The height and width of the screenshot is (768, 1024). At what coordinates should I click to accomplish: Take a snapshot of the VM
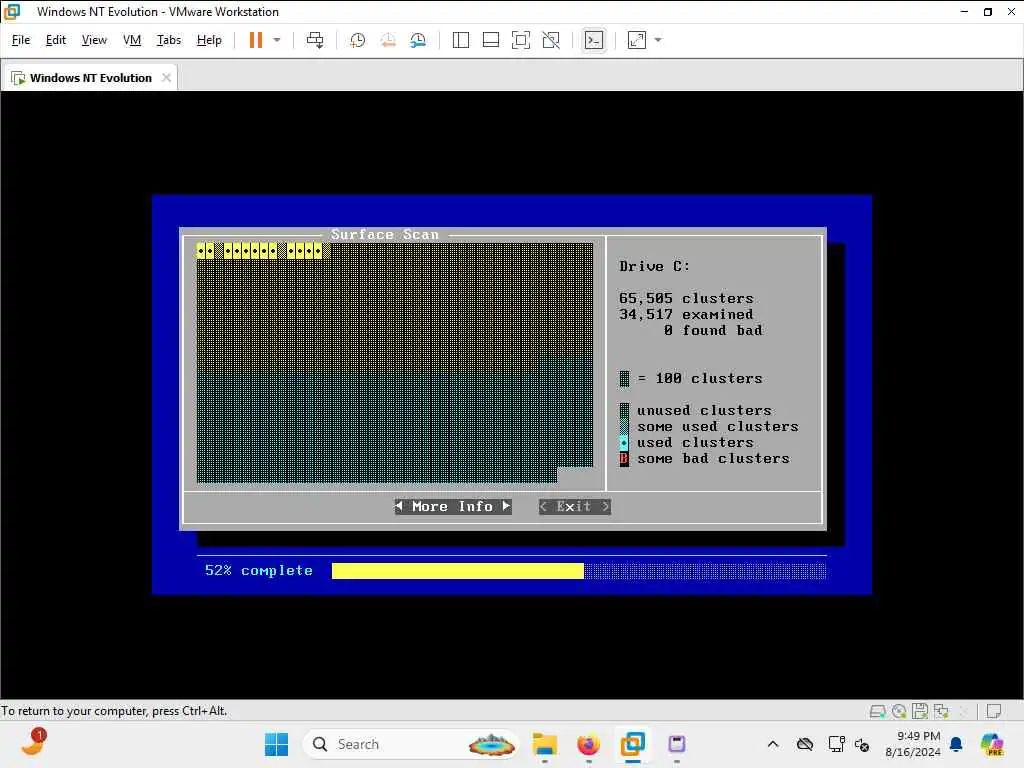[357, 40]
